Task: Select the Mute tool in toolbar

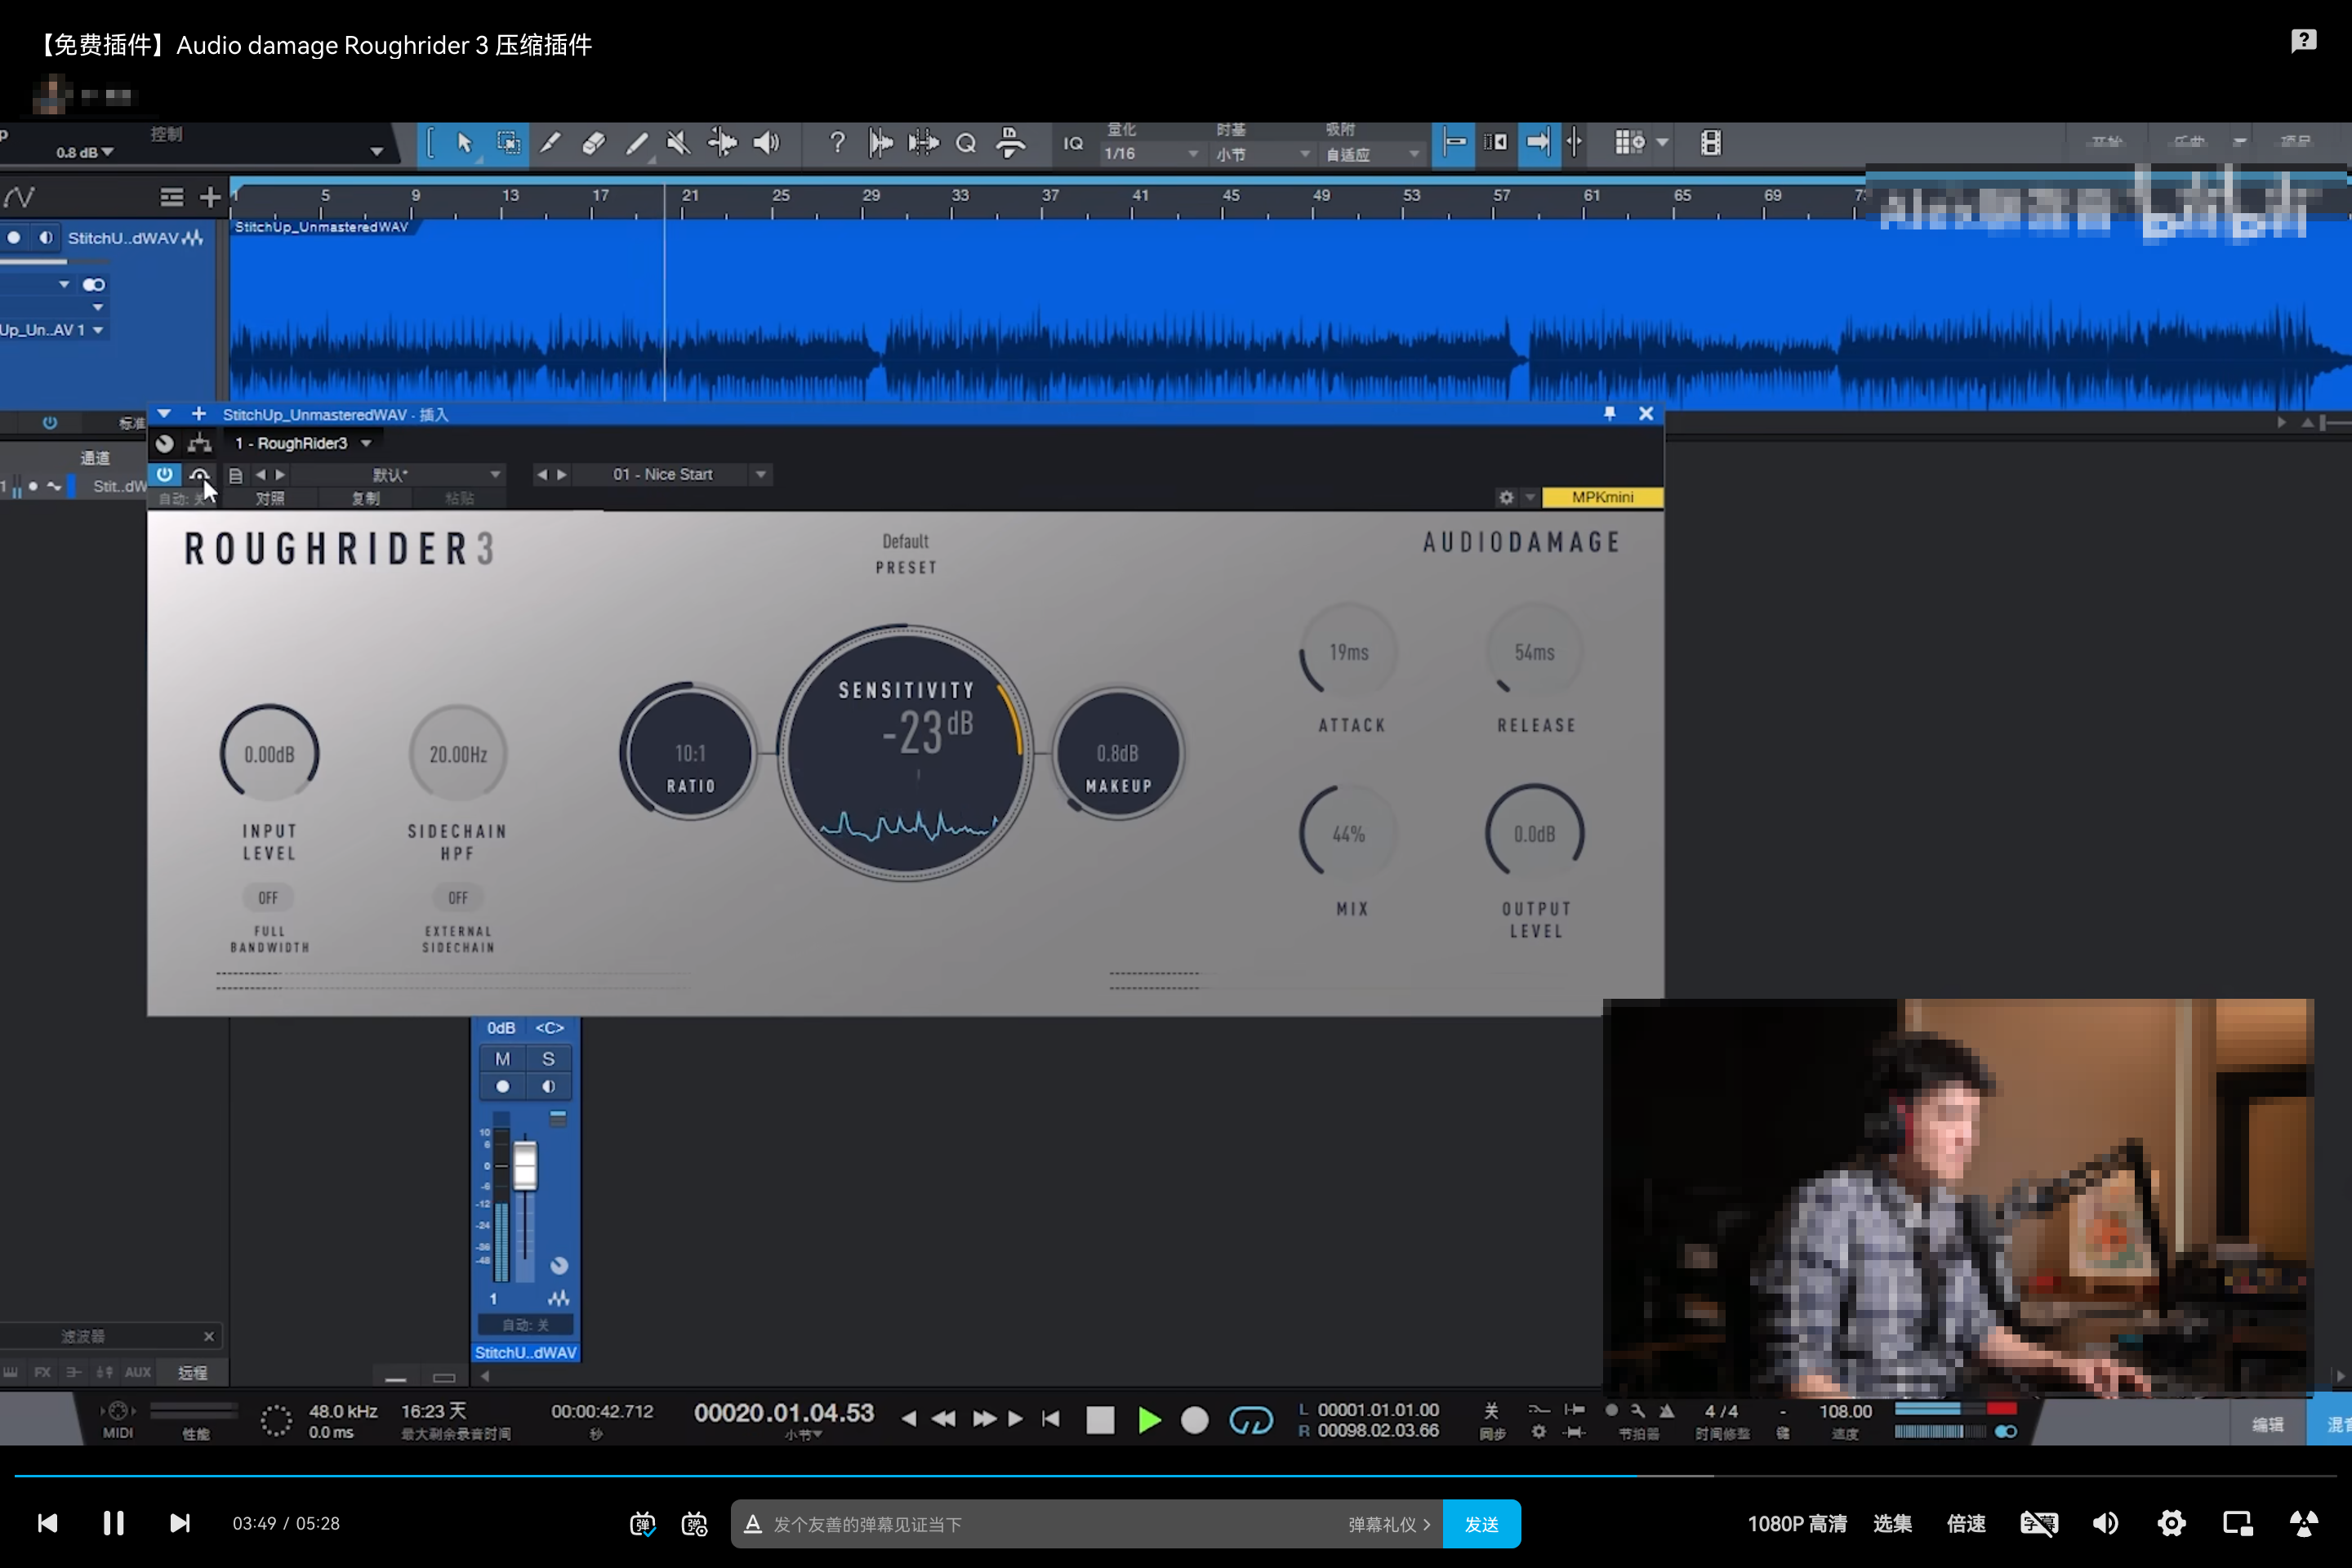Action: [x=679, y=143]
